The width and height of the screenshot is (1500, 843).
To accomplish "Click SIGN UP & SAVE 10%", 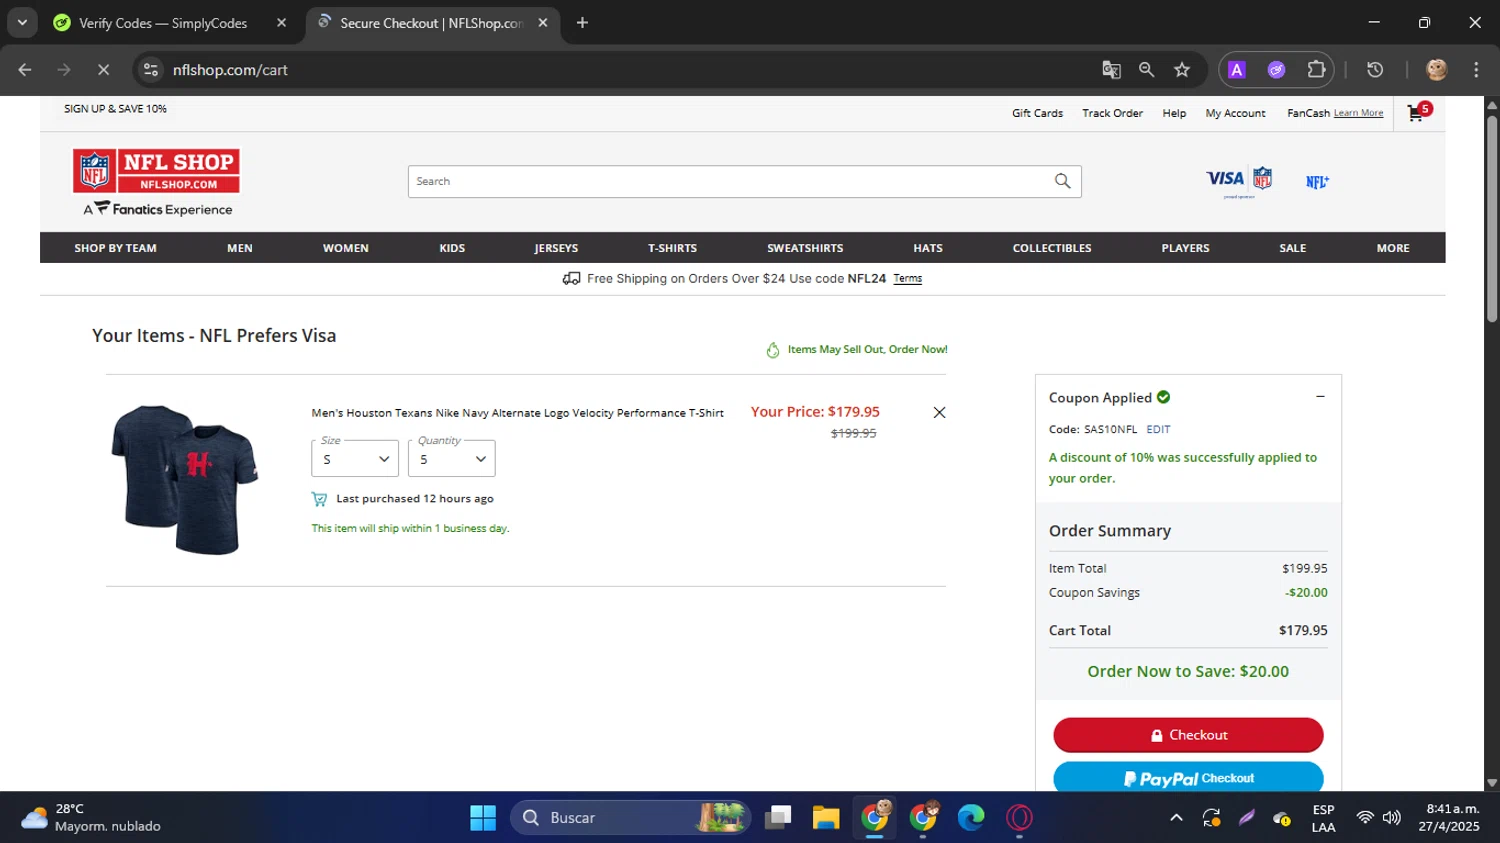I will [x=115, y=109].
